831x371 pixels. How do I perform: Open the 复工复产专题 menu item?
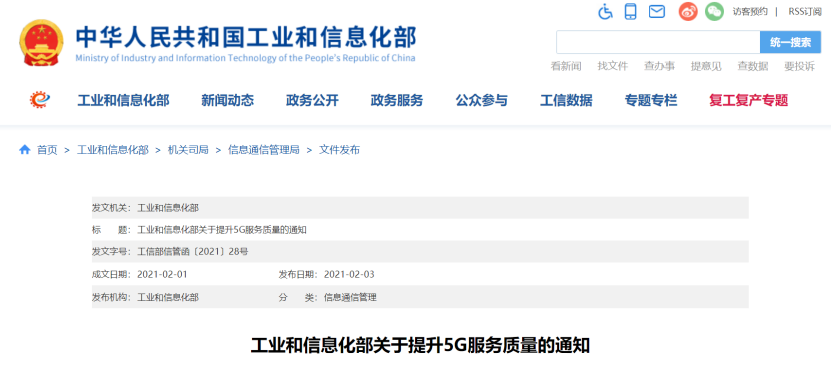coord(748,100)
